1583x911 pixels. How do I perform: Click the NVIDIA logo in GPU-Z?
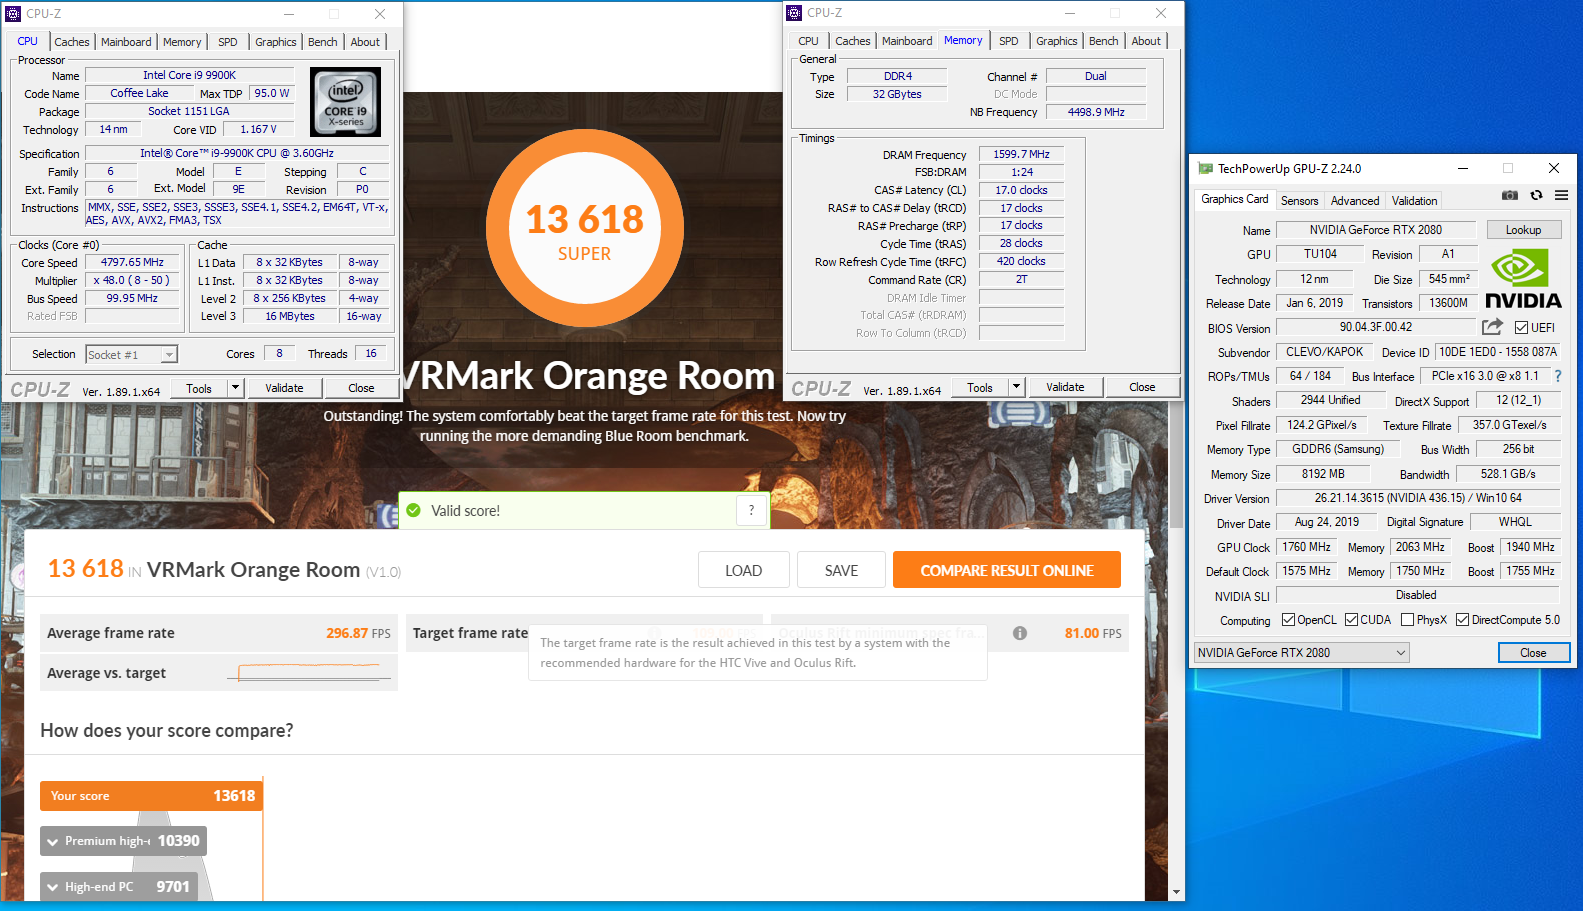[x=1523, y=279]
